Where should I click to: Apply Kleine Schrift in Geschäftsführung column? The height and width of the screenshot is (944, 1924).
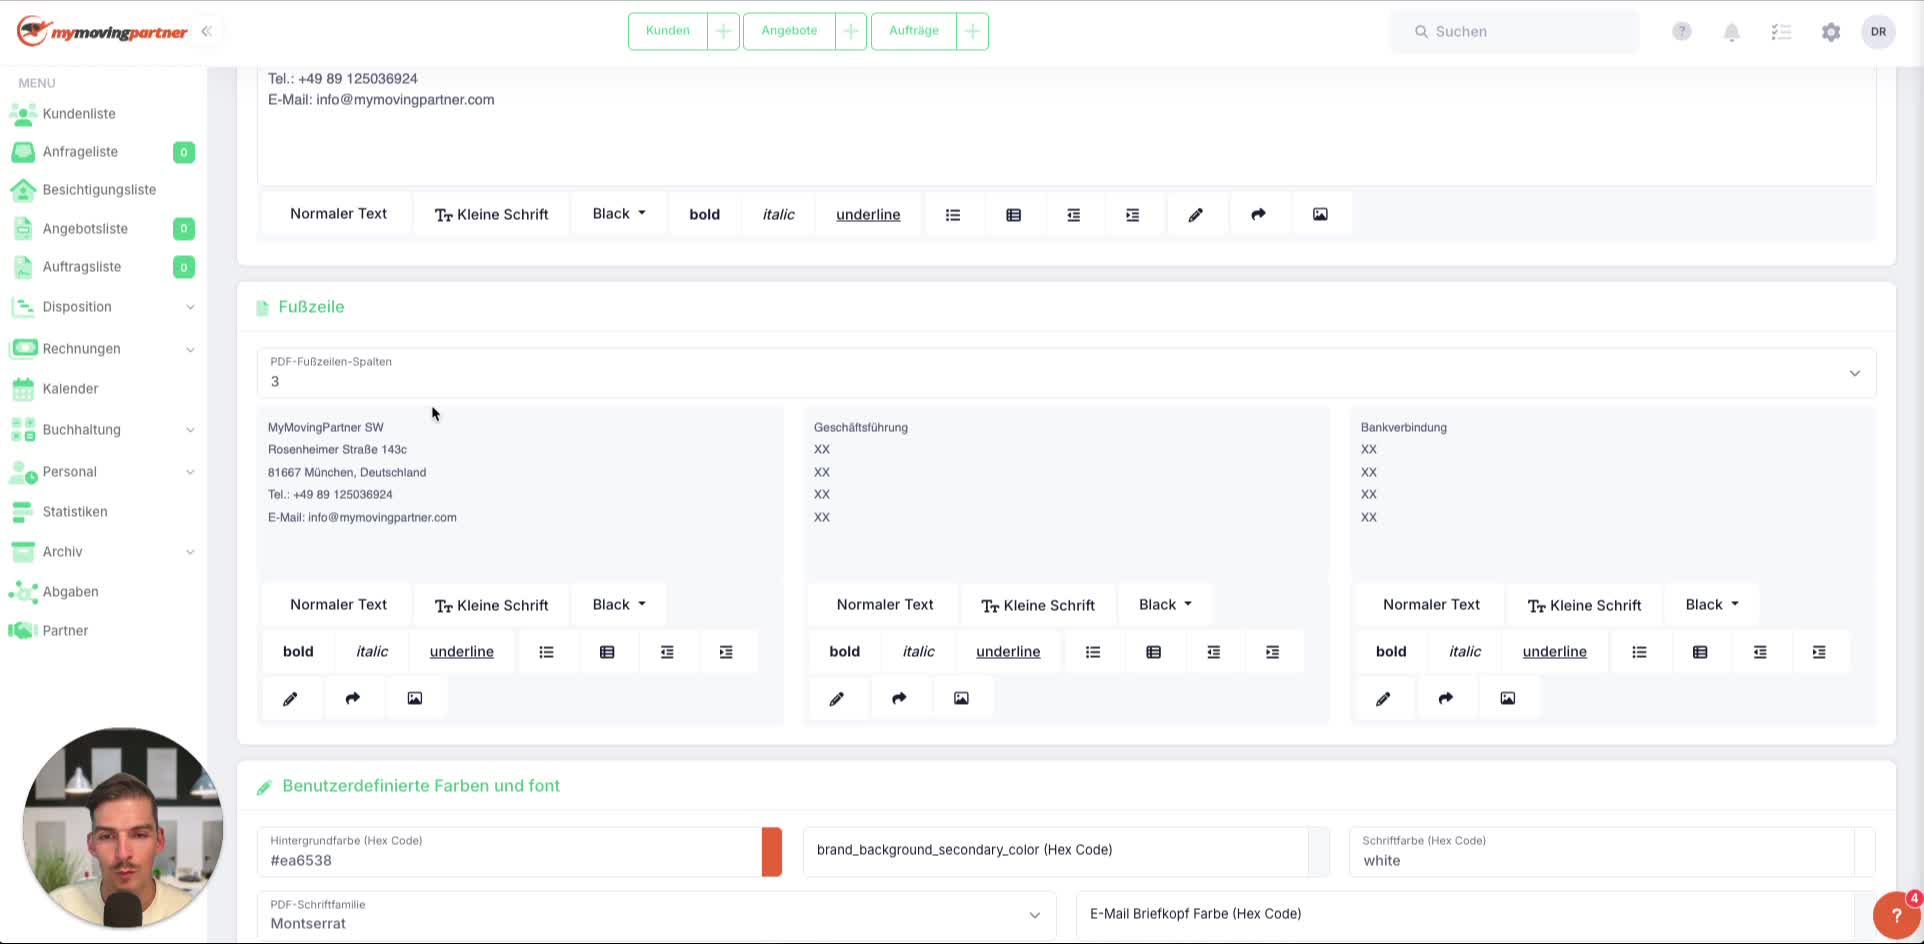[1038, 605]
